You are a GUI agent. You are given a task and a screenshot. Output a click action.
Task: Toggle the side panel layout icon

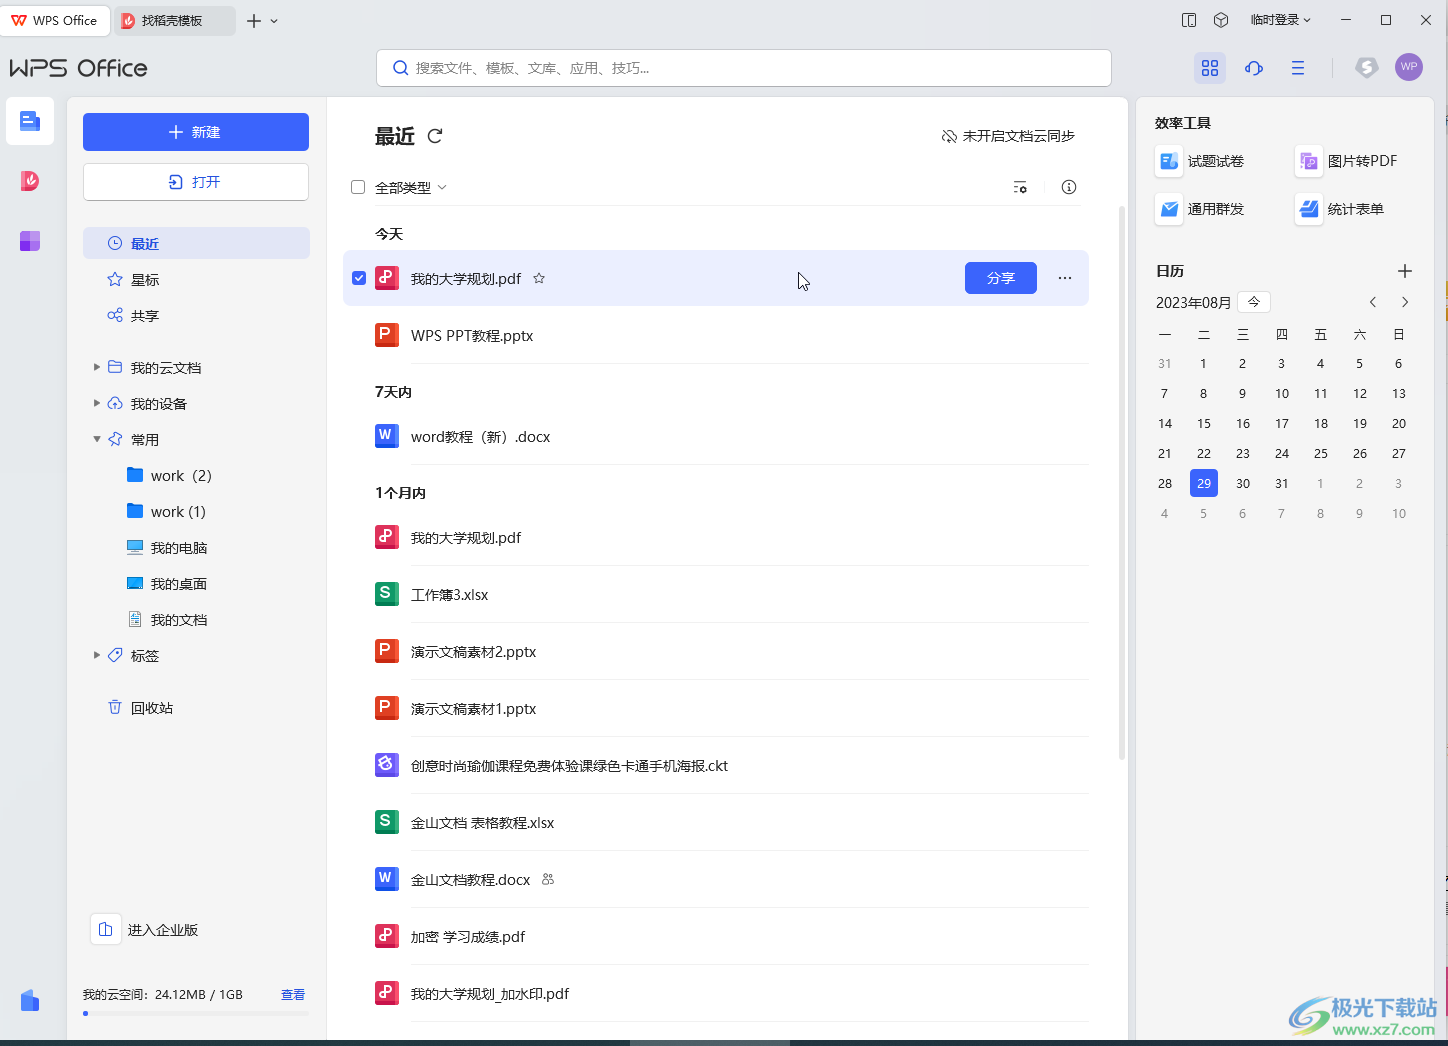(x=1189, y=20)
